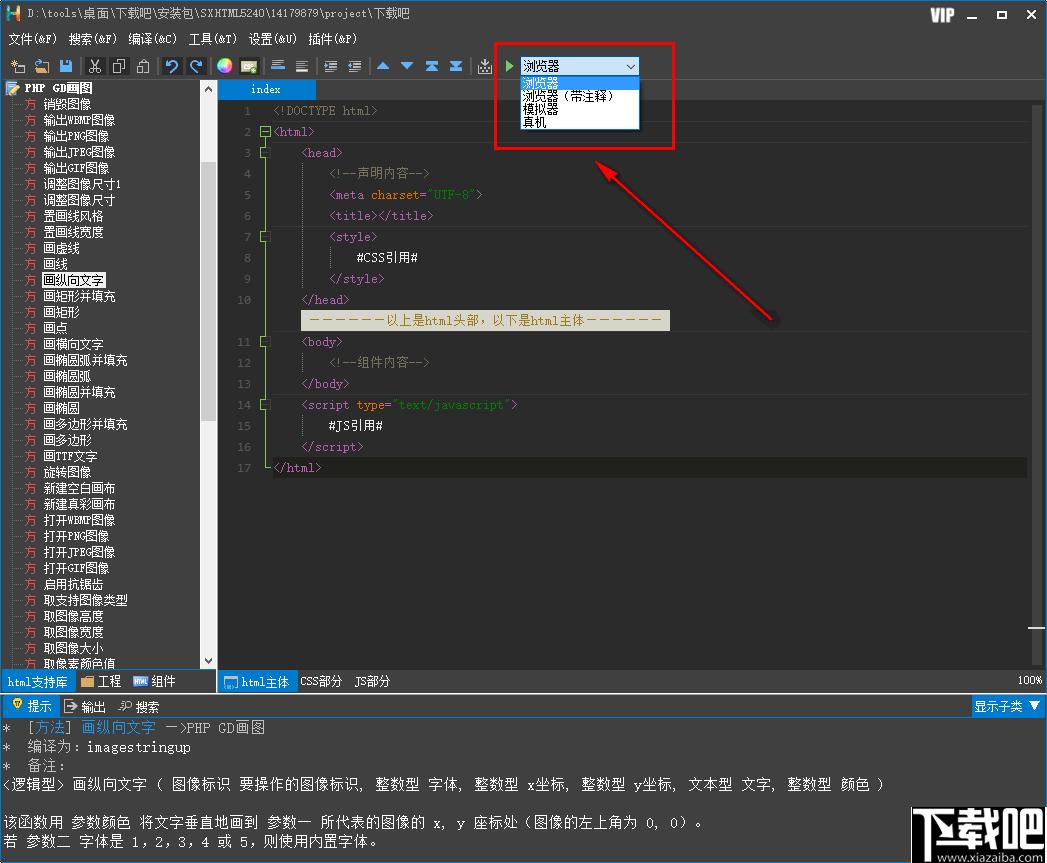Select 启用抗锯齿 method in tree

[x=73, y=584]
